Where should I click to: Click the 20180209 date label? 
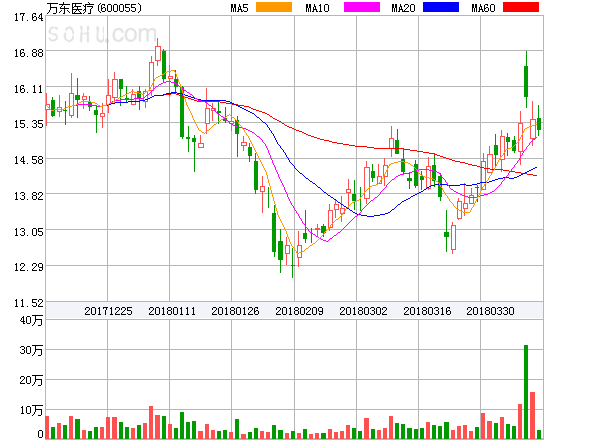pos(299,311)
